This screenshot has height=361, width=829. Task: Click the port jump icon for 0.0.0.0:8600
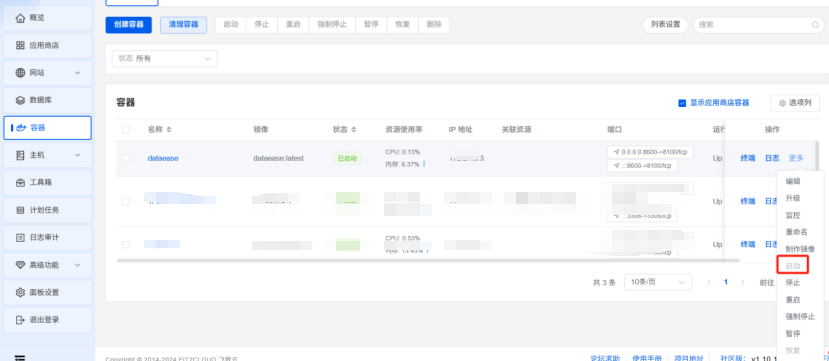click(x=616, y=152)
